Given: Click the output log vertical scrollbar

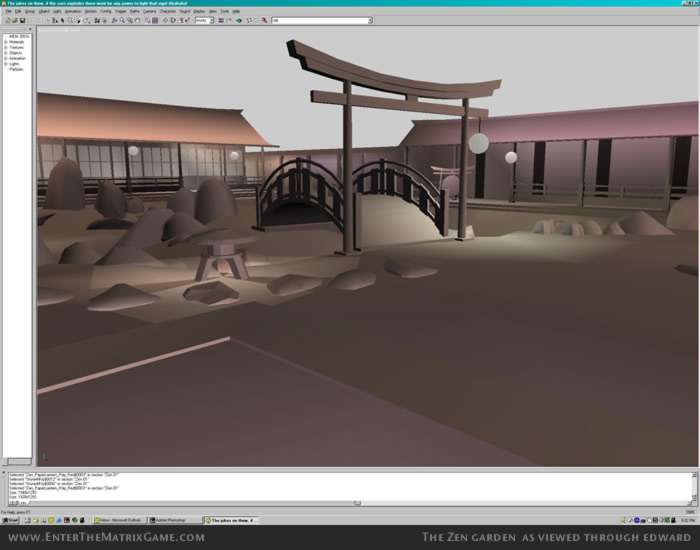Looking at the screenshot, I should 694,487.
